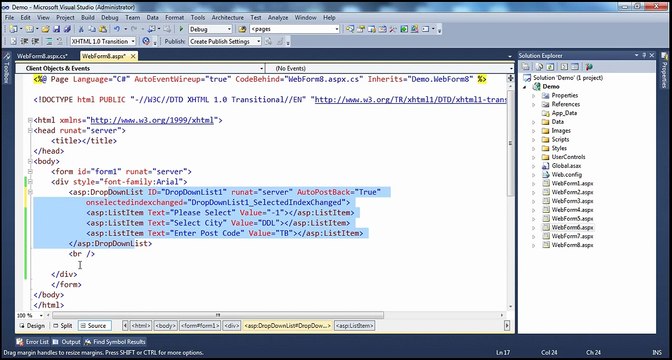
Task: Collapse the html element outline box
Action: point(30,120)
